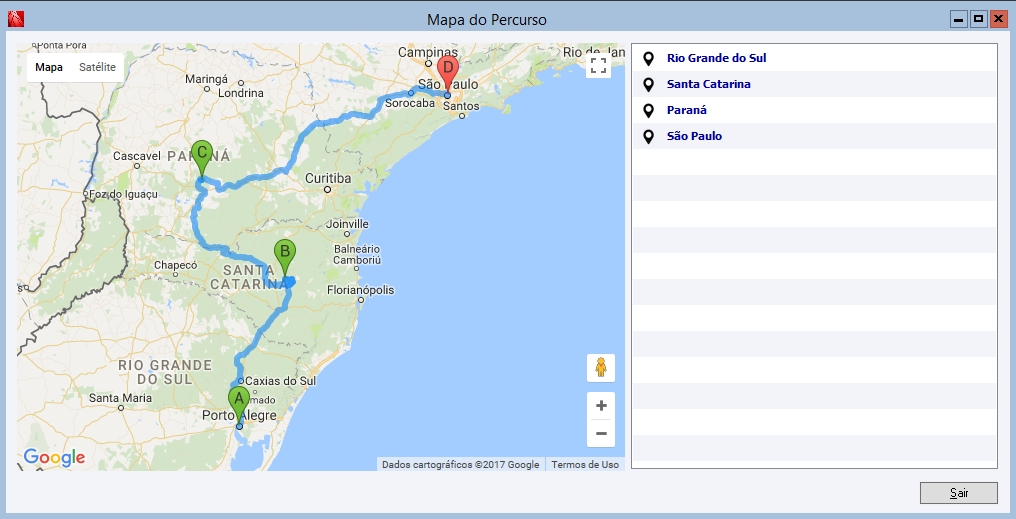This screenshot has width=1016, height=519.
Task: Click pin icon beside Paraná
Action: [x=648, y=110]
